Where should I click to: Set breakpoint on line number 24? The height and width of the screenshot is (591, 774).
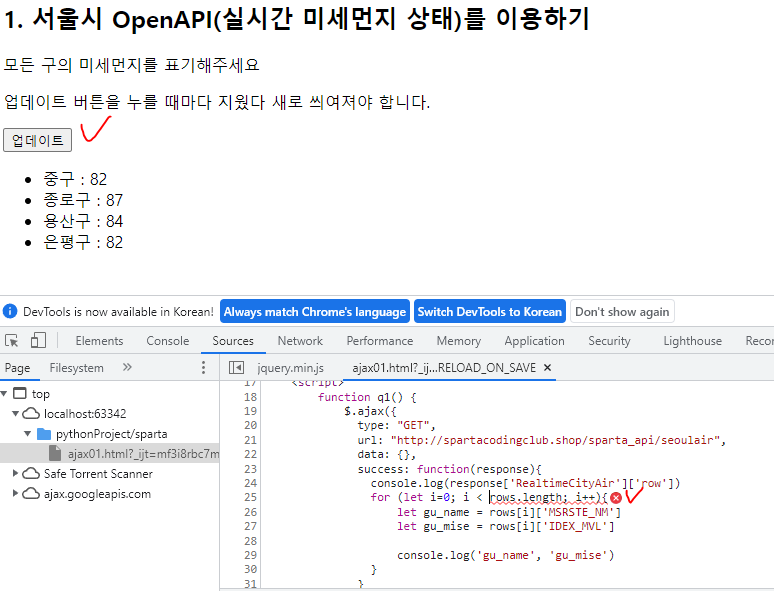(250, 483)
